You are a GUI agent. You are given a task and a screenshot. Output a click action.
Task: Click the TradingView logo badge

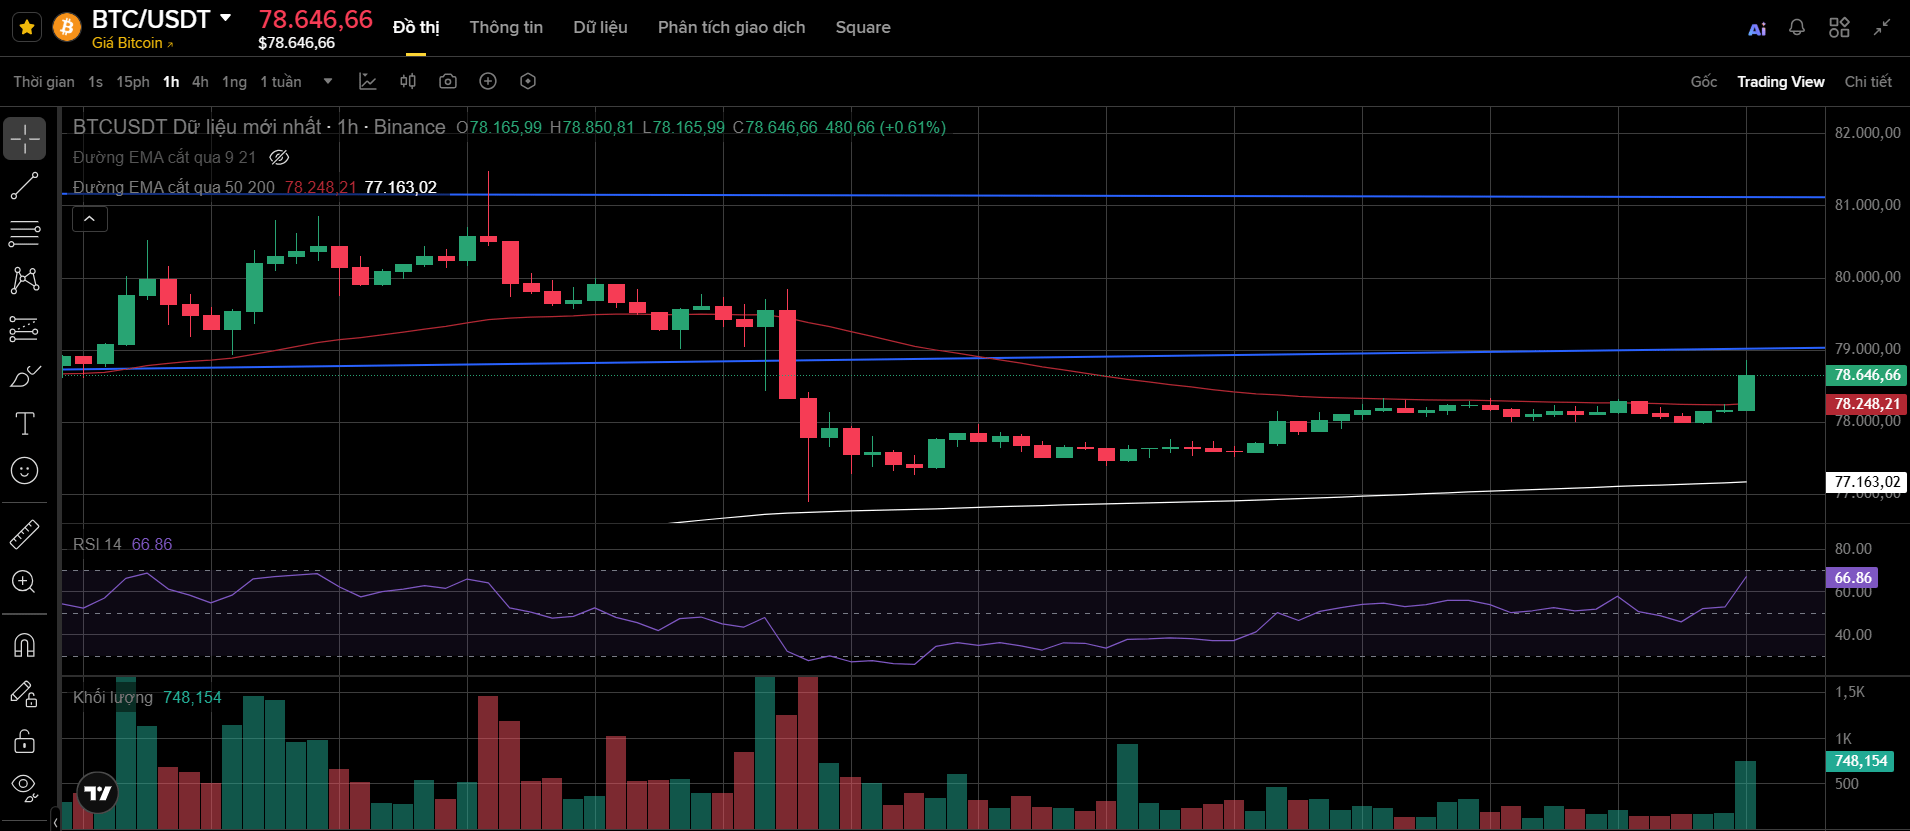[97, 794]
